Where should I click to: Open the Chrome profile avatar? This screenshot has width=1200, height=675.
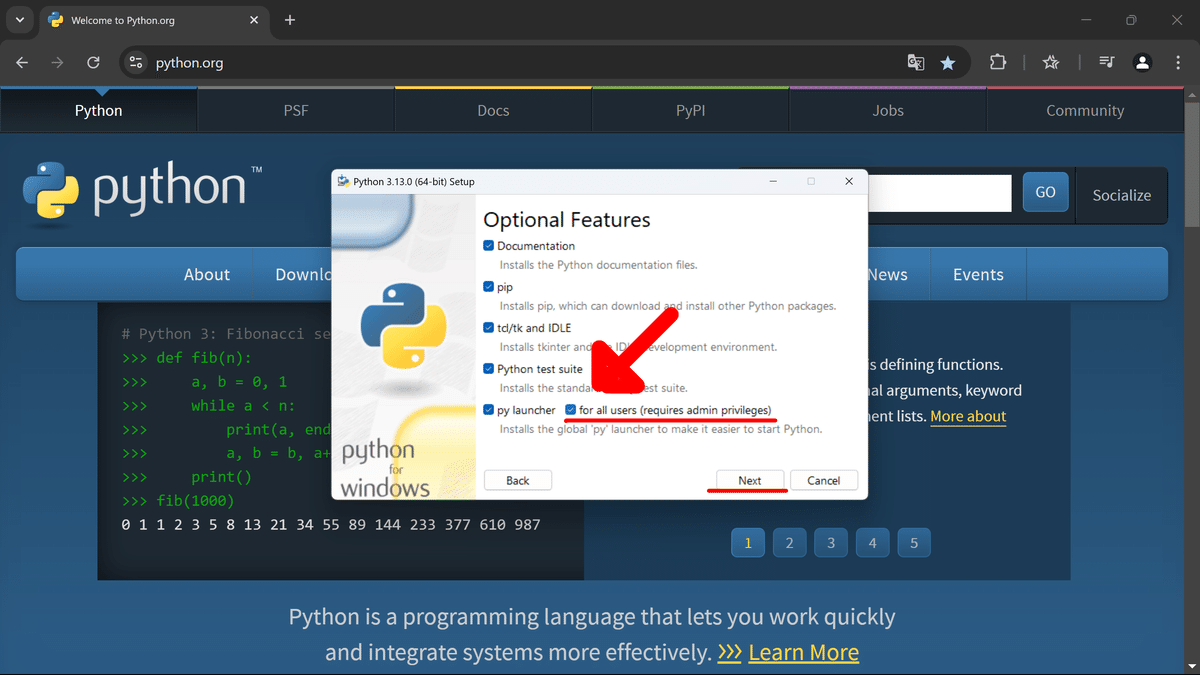pyautogui.click(x=1142, y=62)
